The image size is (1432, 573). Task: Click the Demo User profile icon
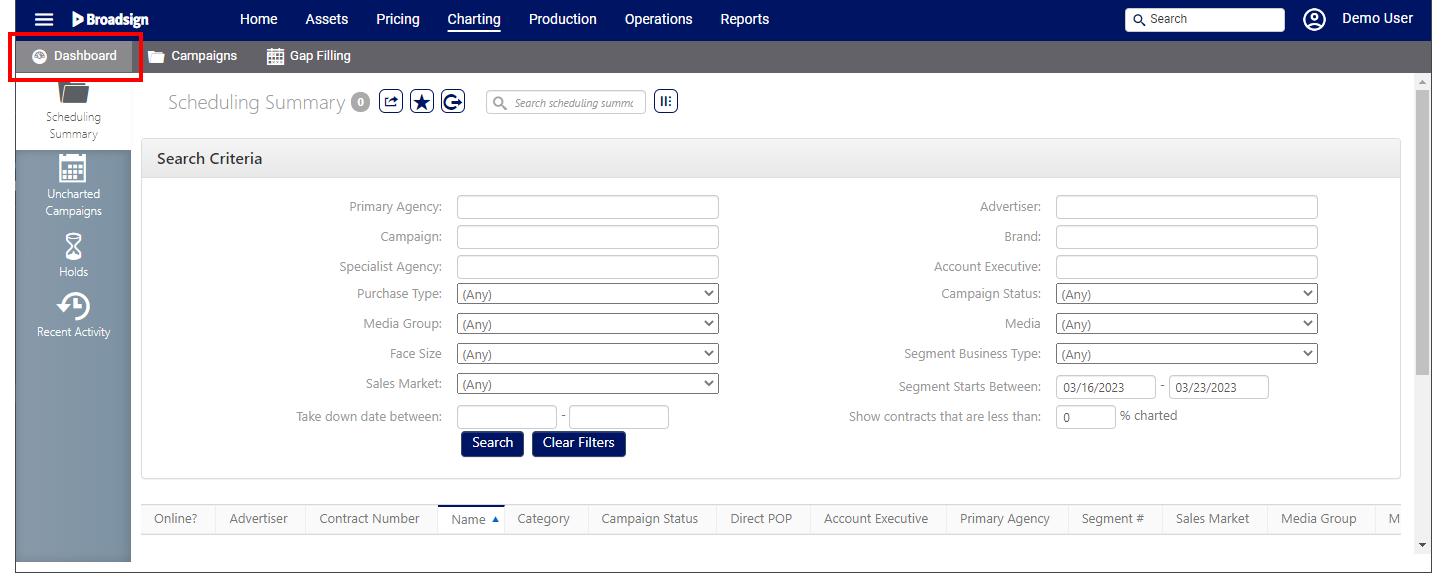pos(1314,19)
